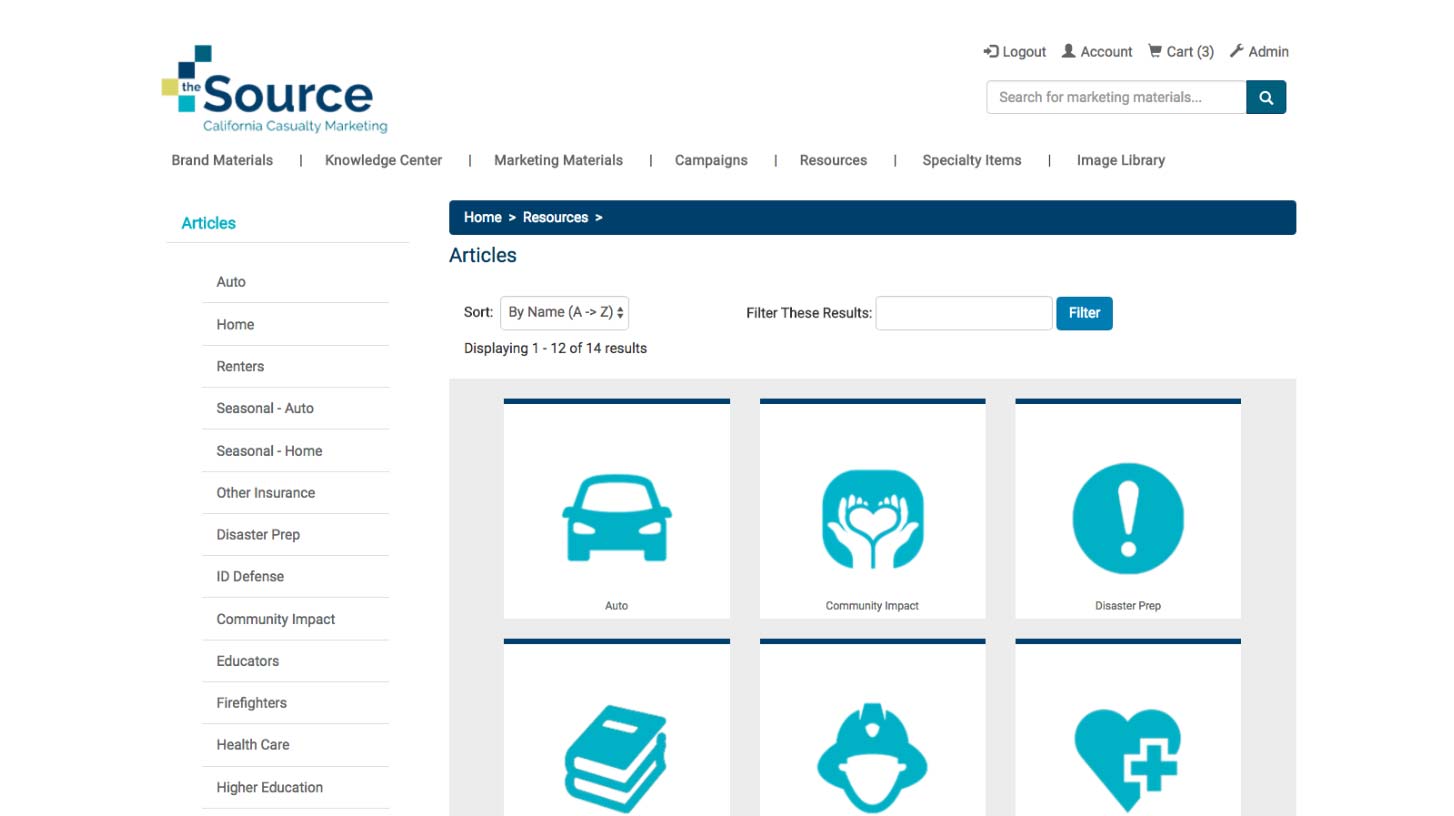Select Renters in the sidebar

240,366
